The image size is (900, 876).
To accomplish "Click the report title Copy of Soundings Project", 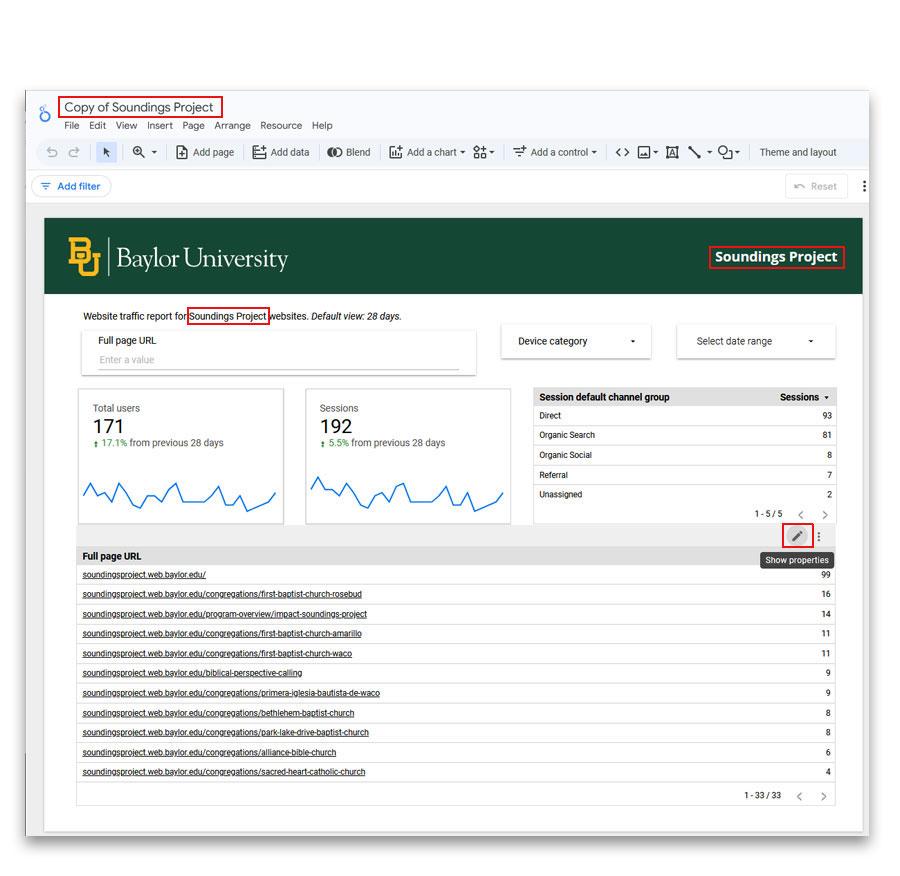I will tap(139, 107).
